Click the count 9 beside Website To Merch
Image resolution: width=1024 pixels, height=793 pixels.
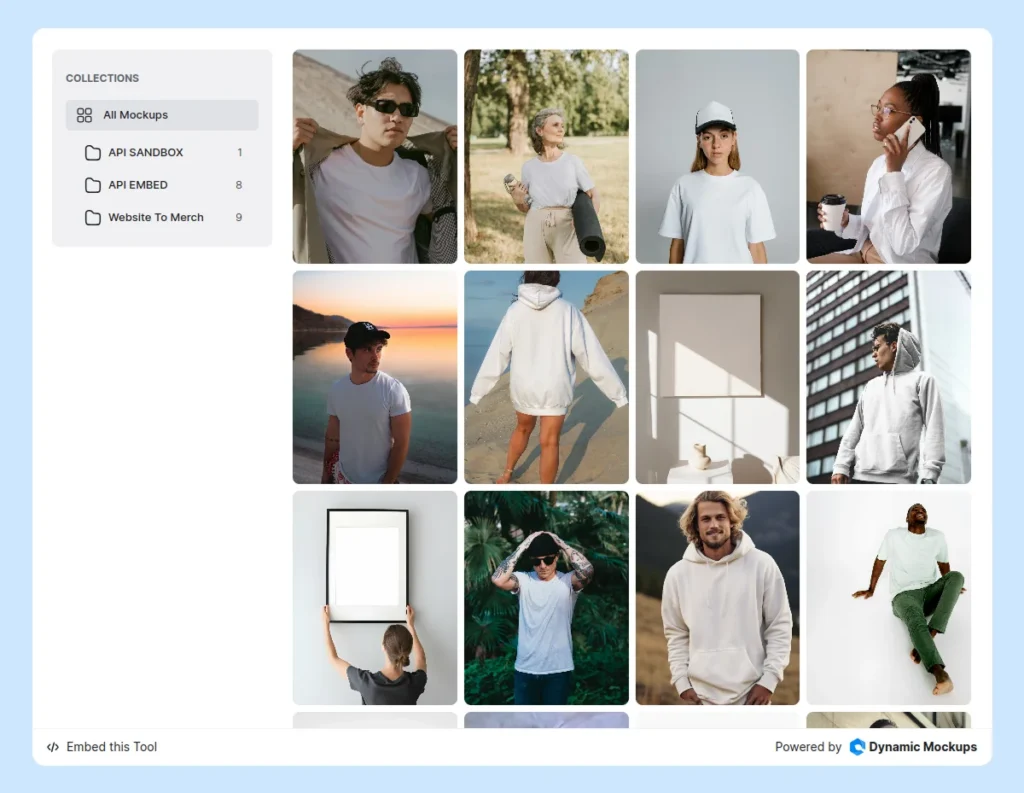239,218
